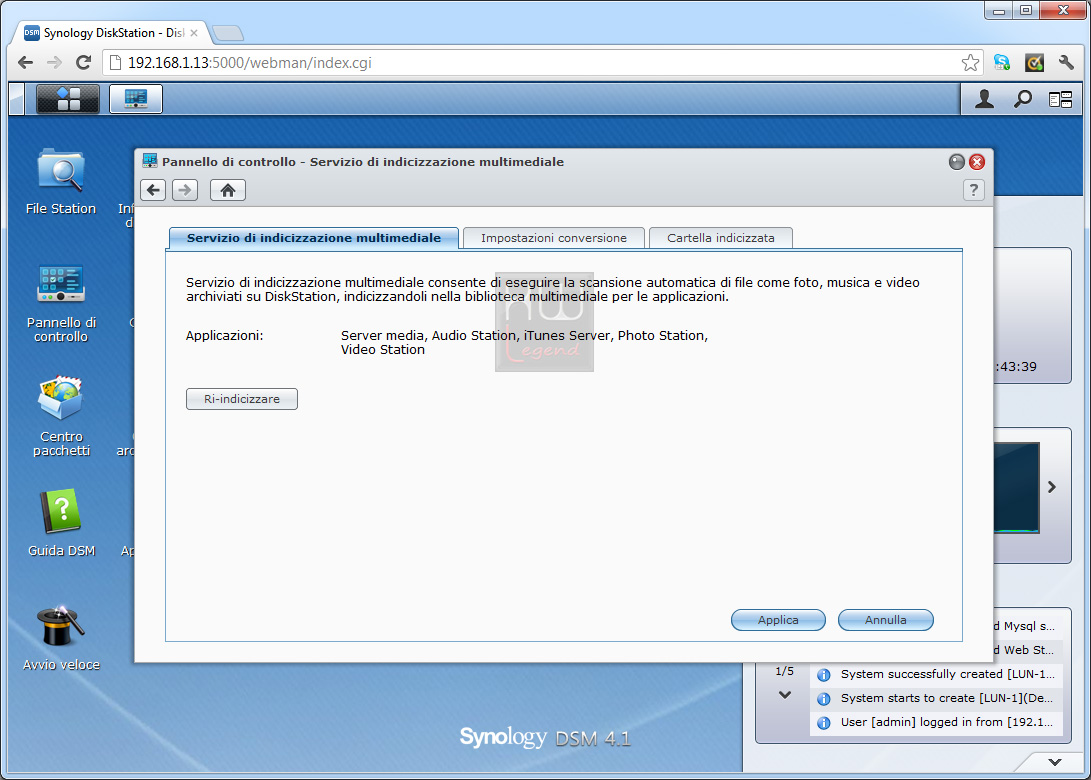Click info icon beside 'User [admin] logged in' log

(824, 723)
